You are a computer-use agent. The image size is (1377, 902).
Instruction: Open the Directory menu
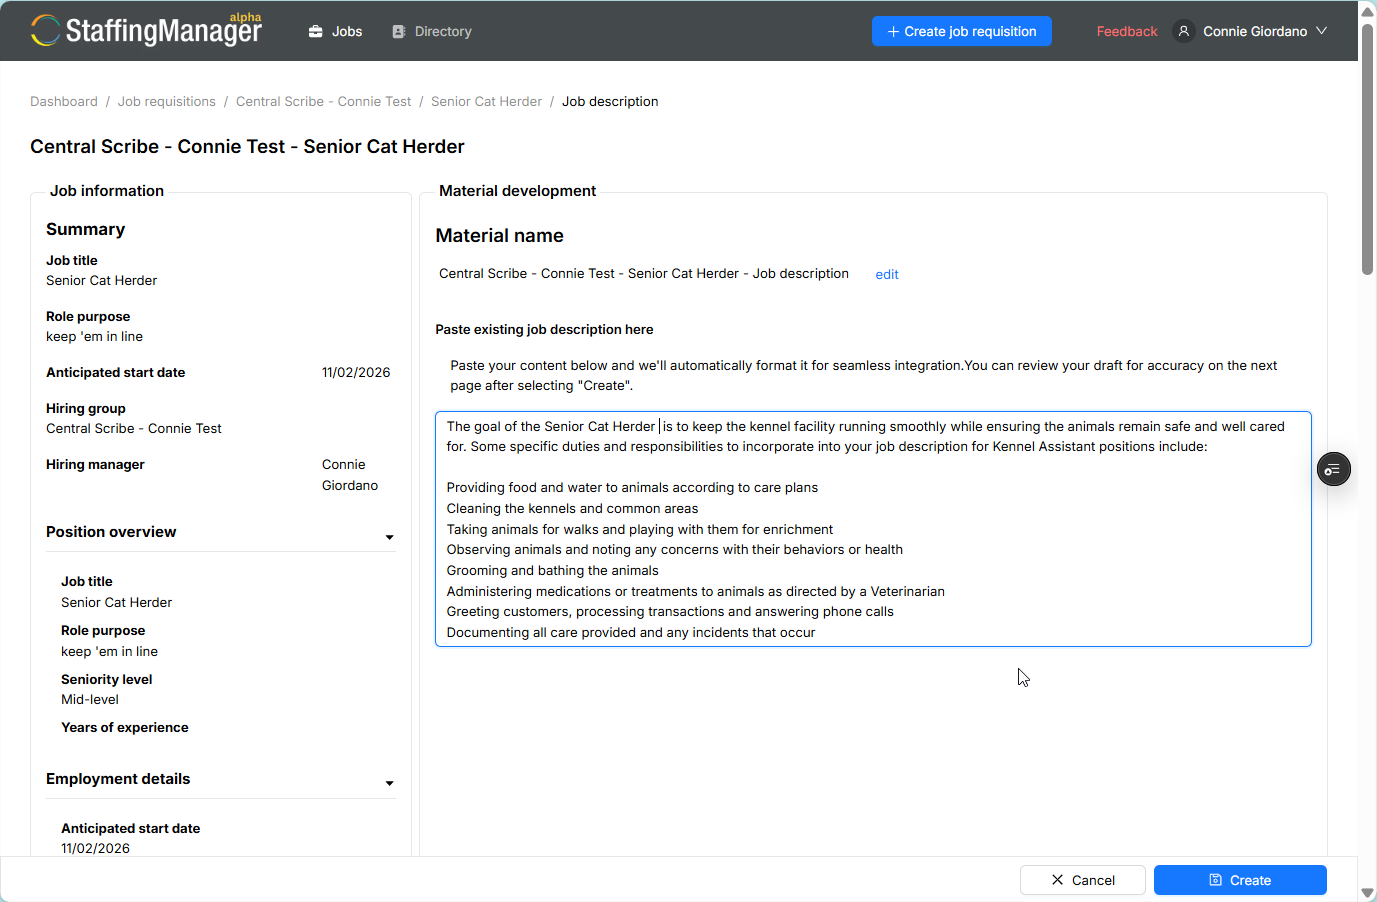point(432,31)
